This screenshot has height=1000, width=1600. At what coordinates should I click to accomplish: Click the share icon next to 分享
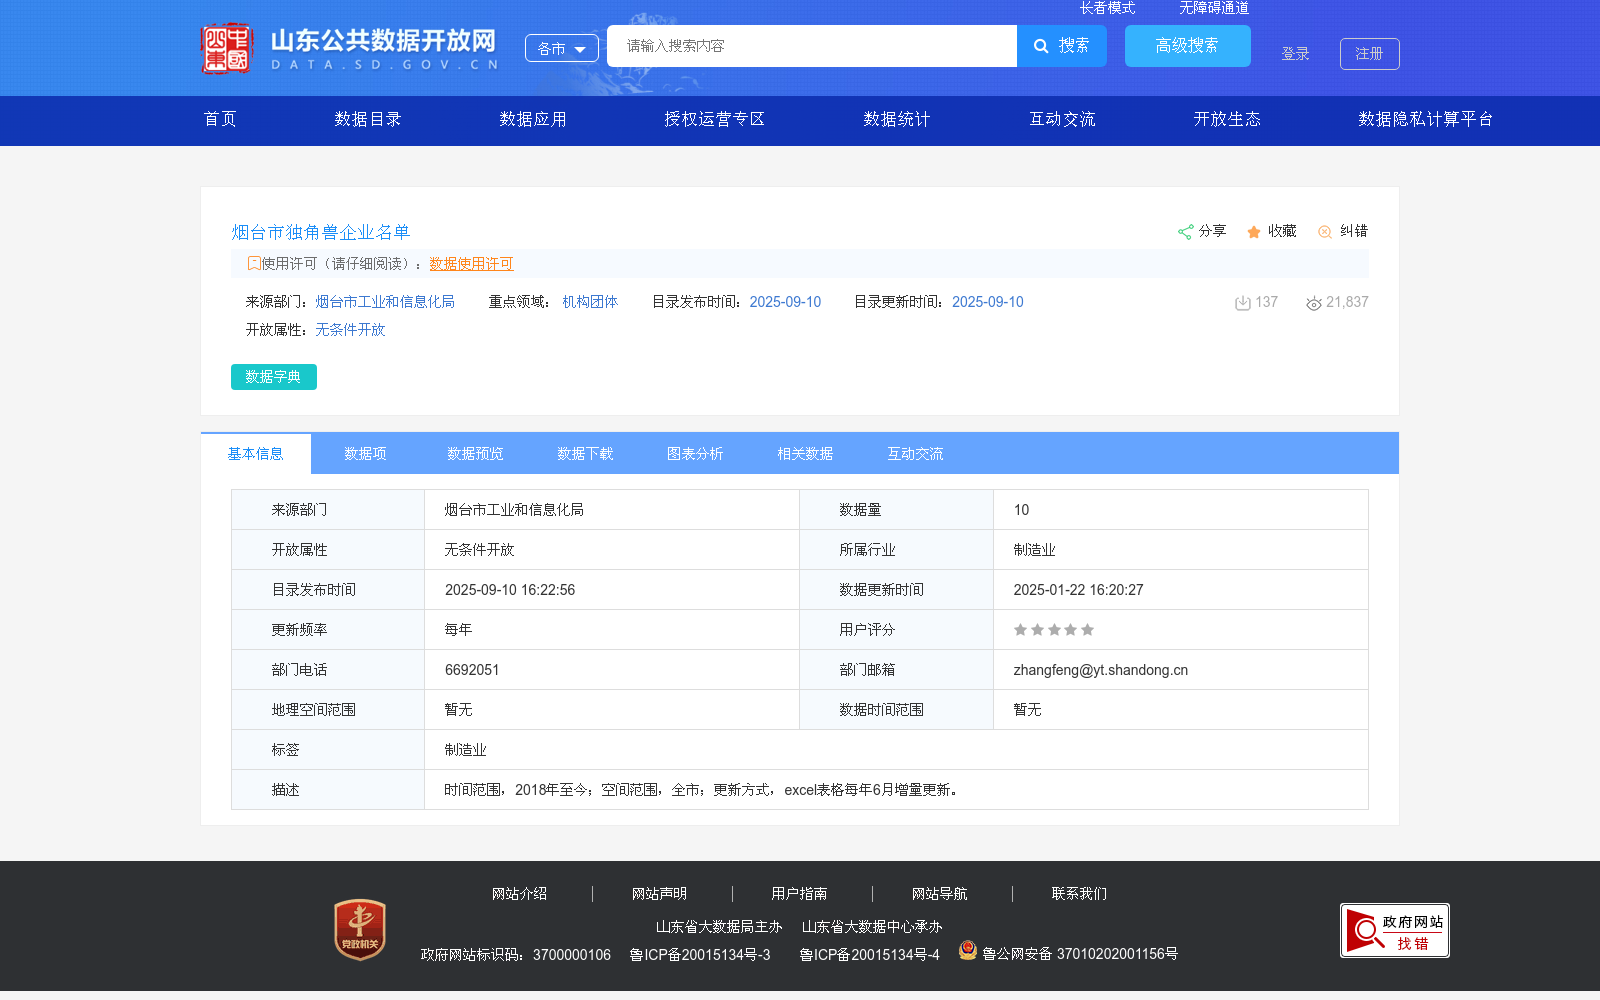click(x=1185, y=232)
